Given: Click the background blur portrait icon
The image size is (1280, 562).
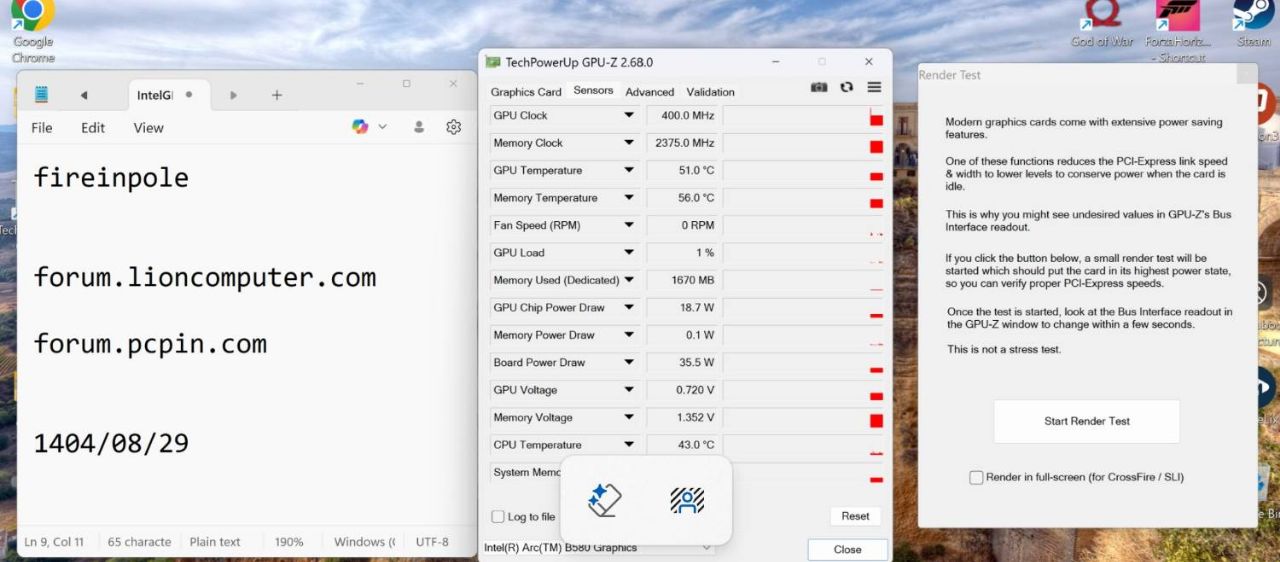Looking at the screenshot, I should click(687, 500).
